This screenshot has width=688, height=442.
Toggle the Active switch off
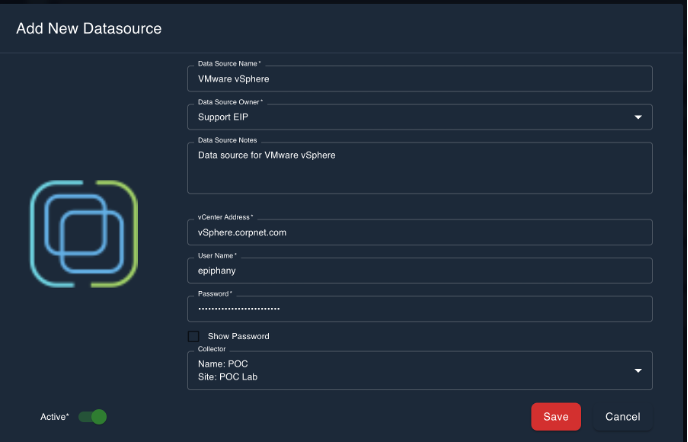click(x=93, y=416)
